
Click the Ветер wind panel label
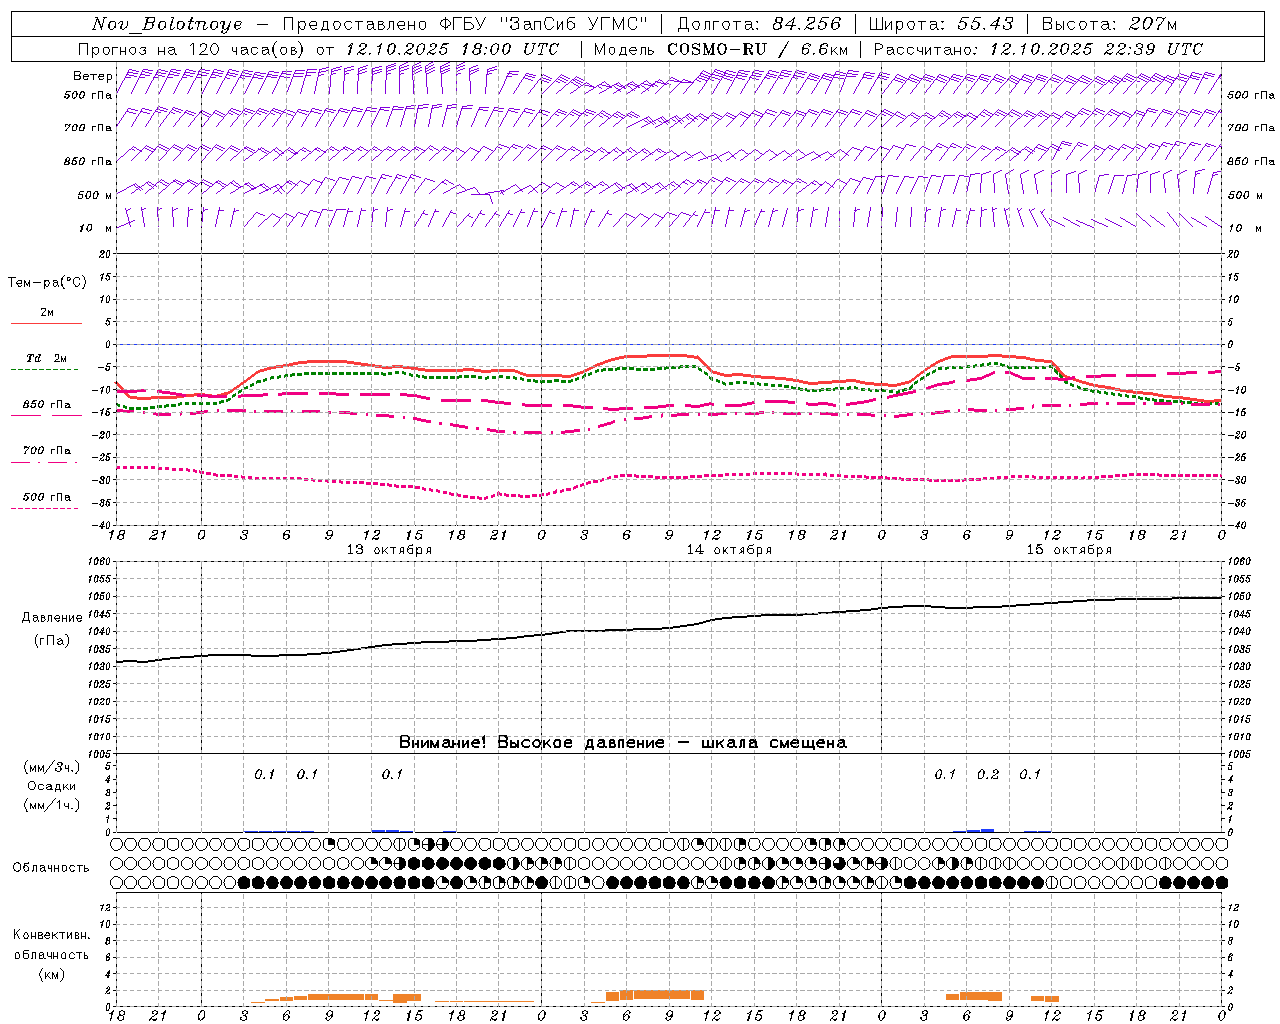[x=93, y=76]
